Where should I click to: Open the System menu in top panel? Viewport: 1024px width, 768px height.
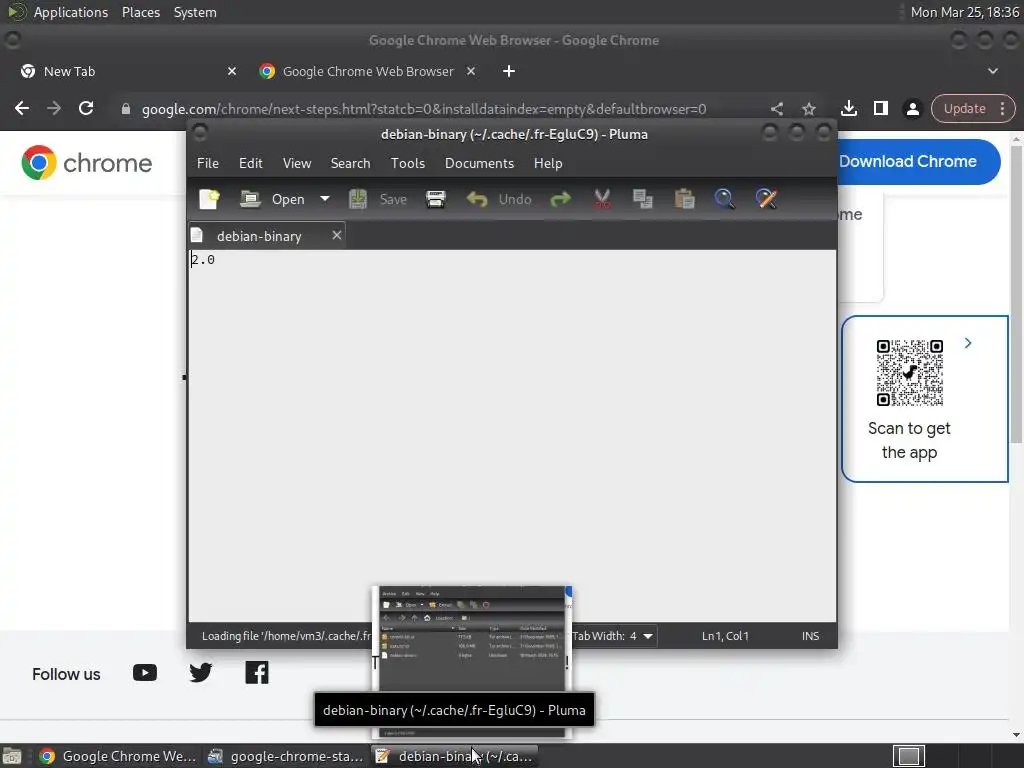[x=195, y=12]
